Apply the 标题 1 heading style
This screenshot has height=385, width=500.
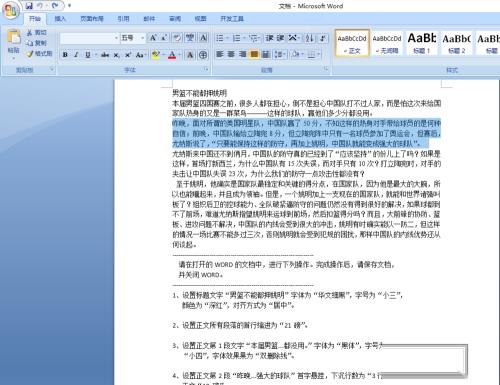422,43
